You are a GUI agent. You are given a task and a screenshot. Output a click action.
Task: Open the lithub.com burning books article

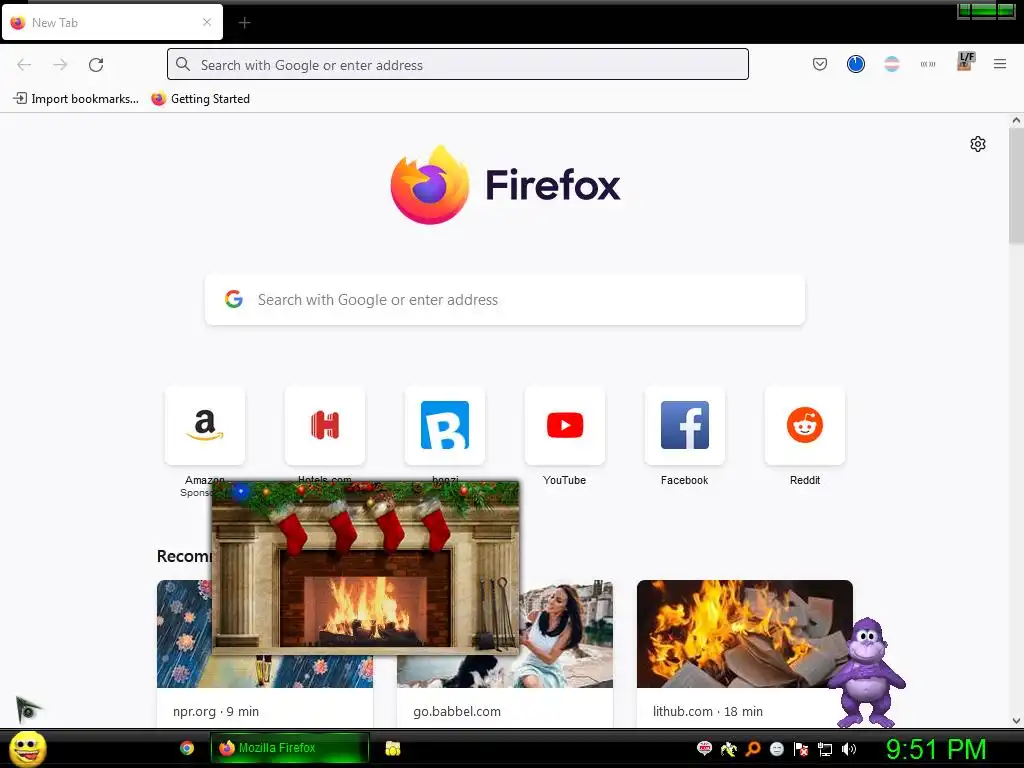[744, 652]
